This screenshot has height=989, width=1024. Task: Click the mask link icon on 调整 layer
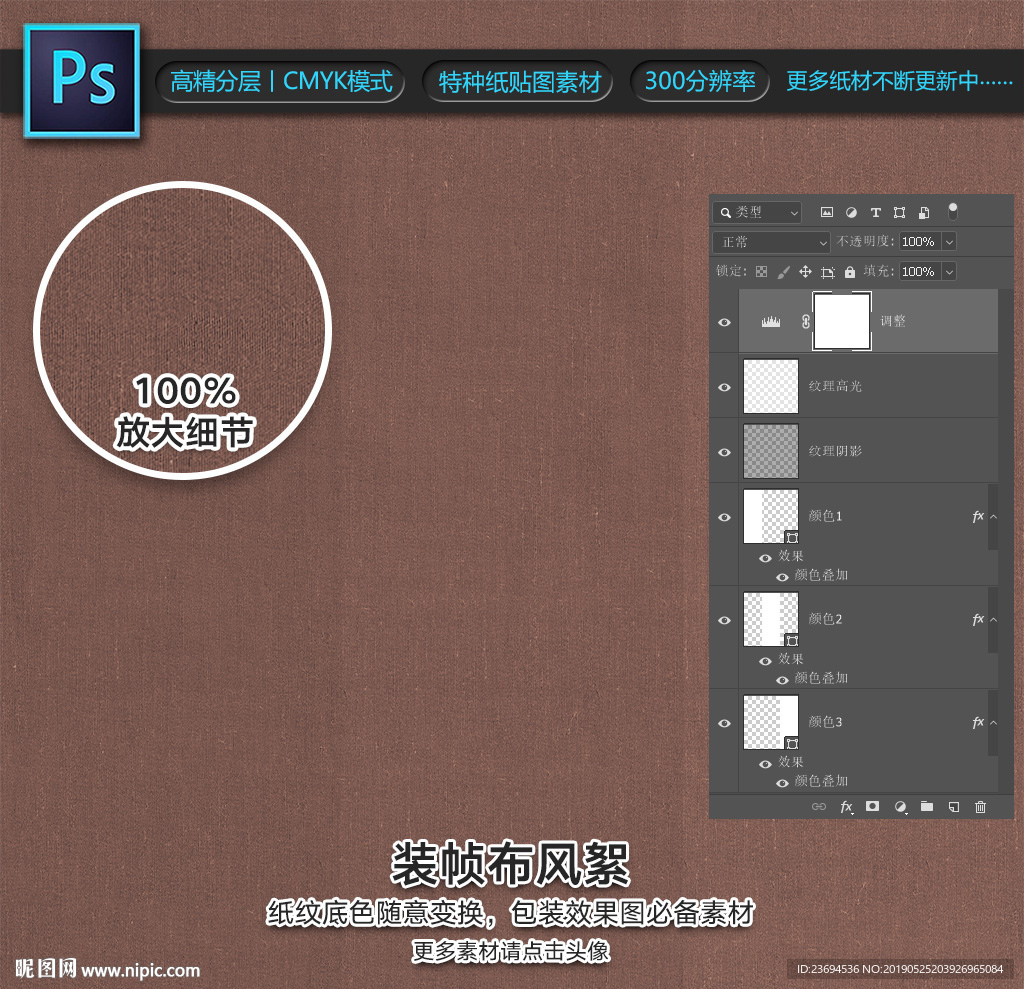(x=806, y=321)
